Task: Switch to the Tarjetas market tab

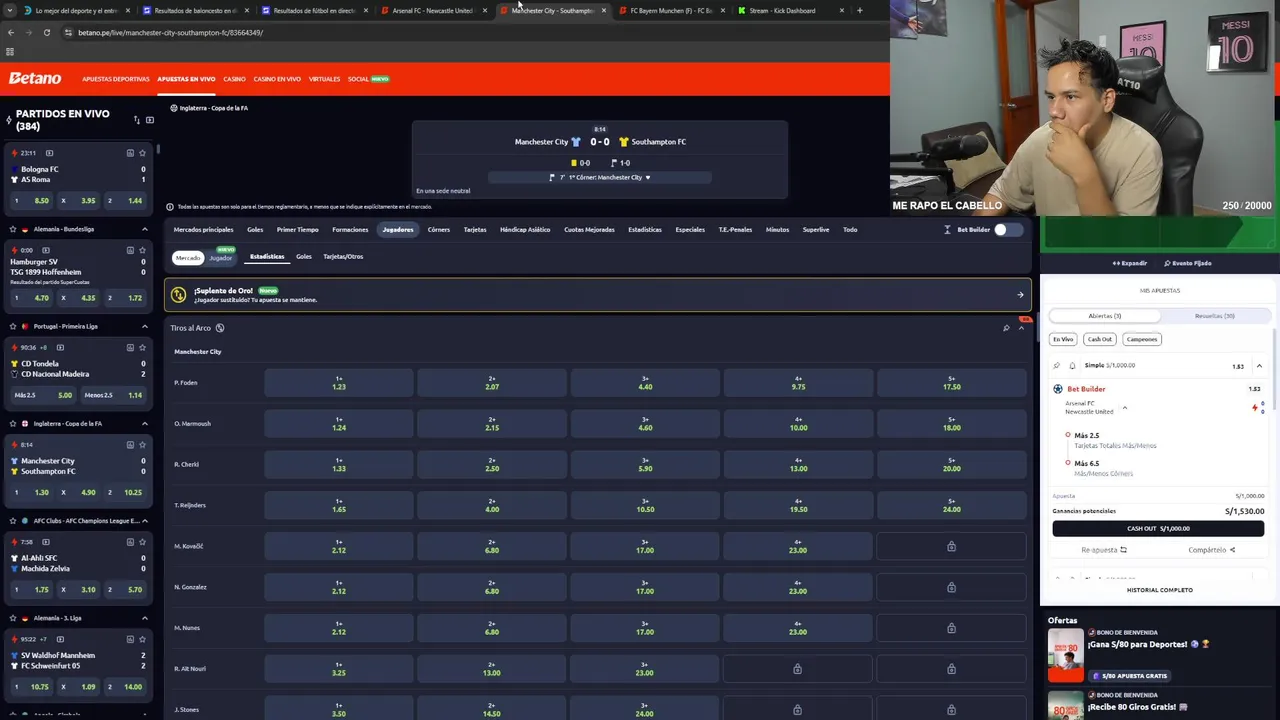Action: point(475,229)
